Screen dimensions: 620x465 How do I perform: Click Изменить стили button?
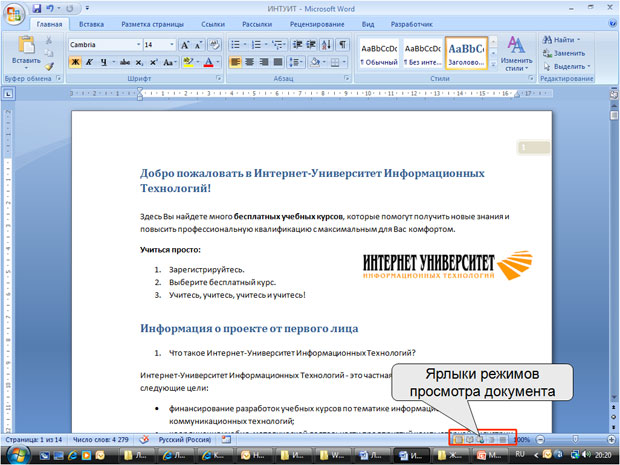pos(516,53)
